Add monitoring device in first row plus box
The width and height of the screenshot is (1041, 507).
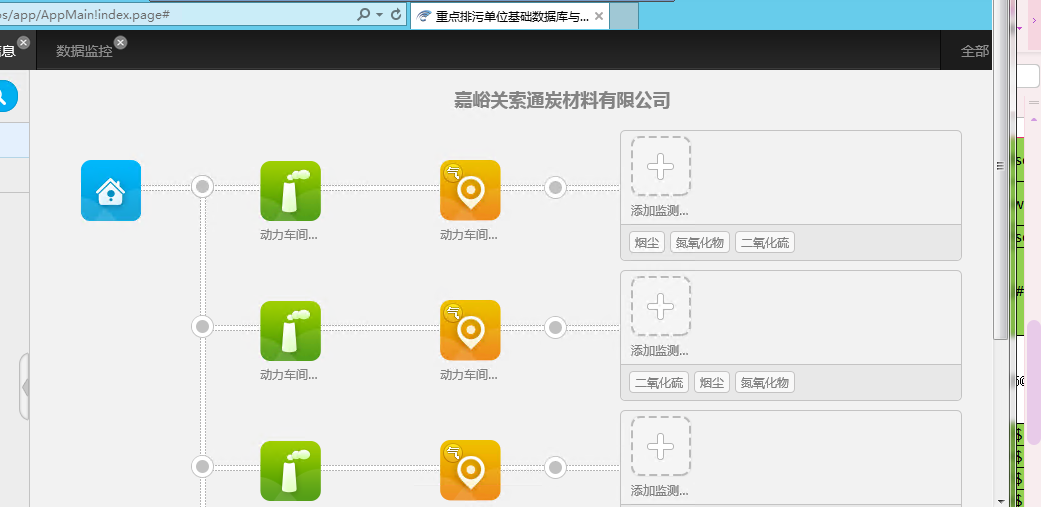(661, 167)
